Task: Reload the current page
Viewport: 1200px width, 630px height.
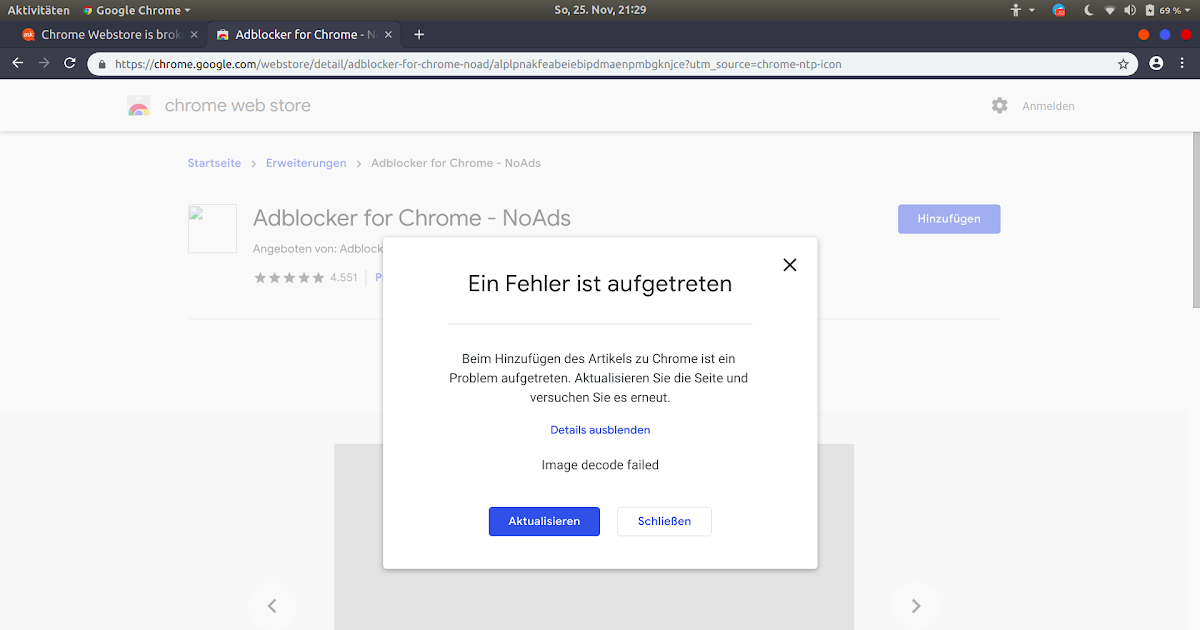Action: 70,63
